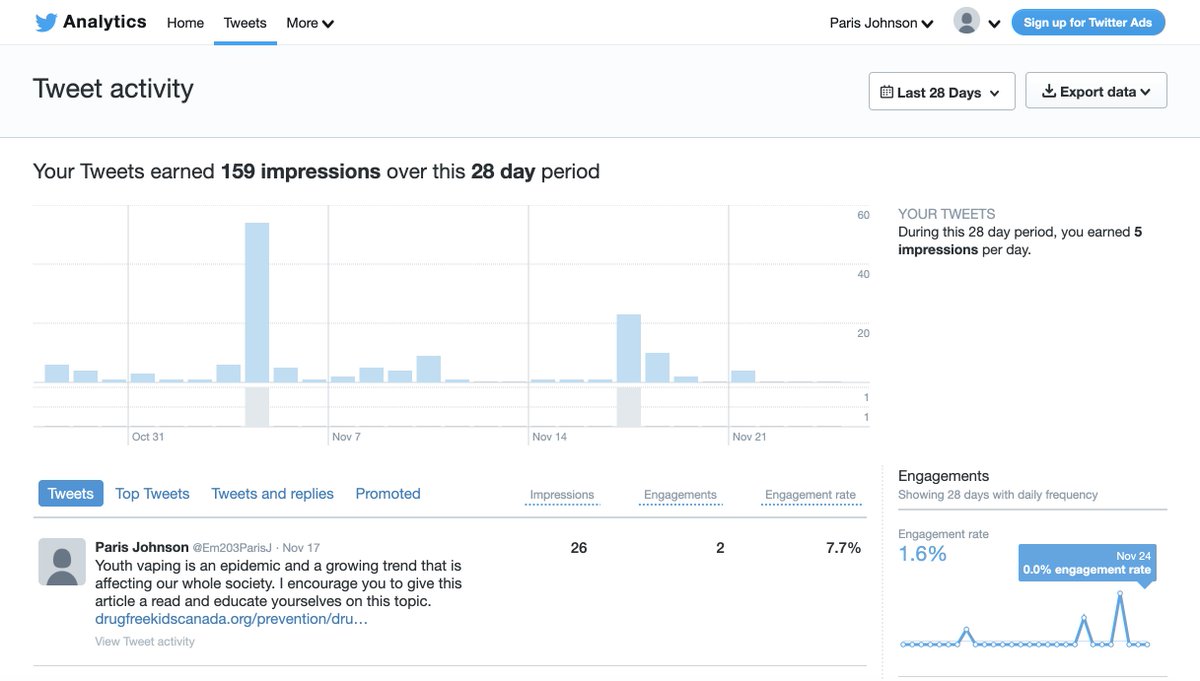This screenshot has height=681, width=1200.
Task: Click the 7.7% engagement rate value
Action: pos(842,548)
